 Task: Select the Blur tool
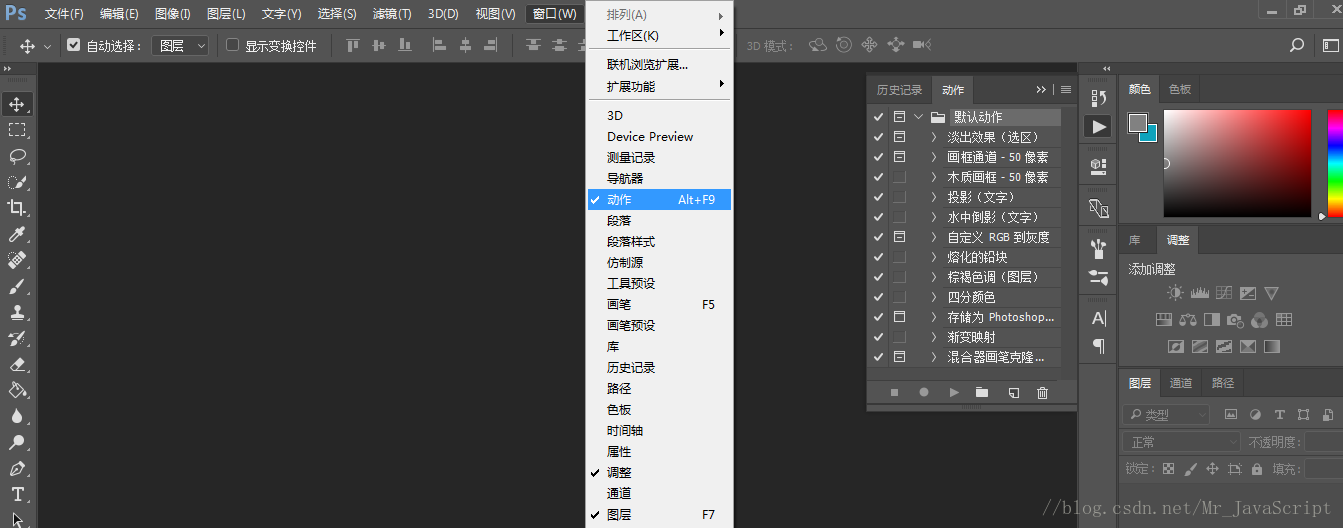tap(17, 416)
